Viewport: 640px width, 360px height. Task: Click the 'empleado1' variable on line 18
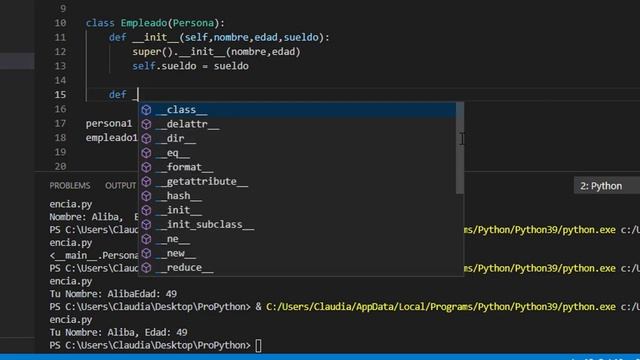tap(111, 138)
